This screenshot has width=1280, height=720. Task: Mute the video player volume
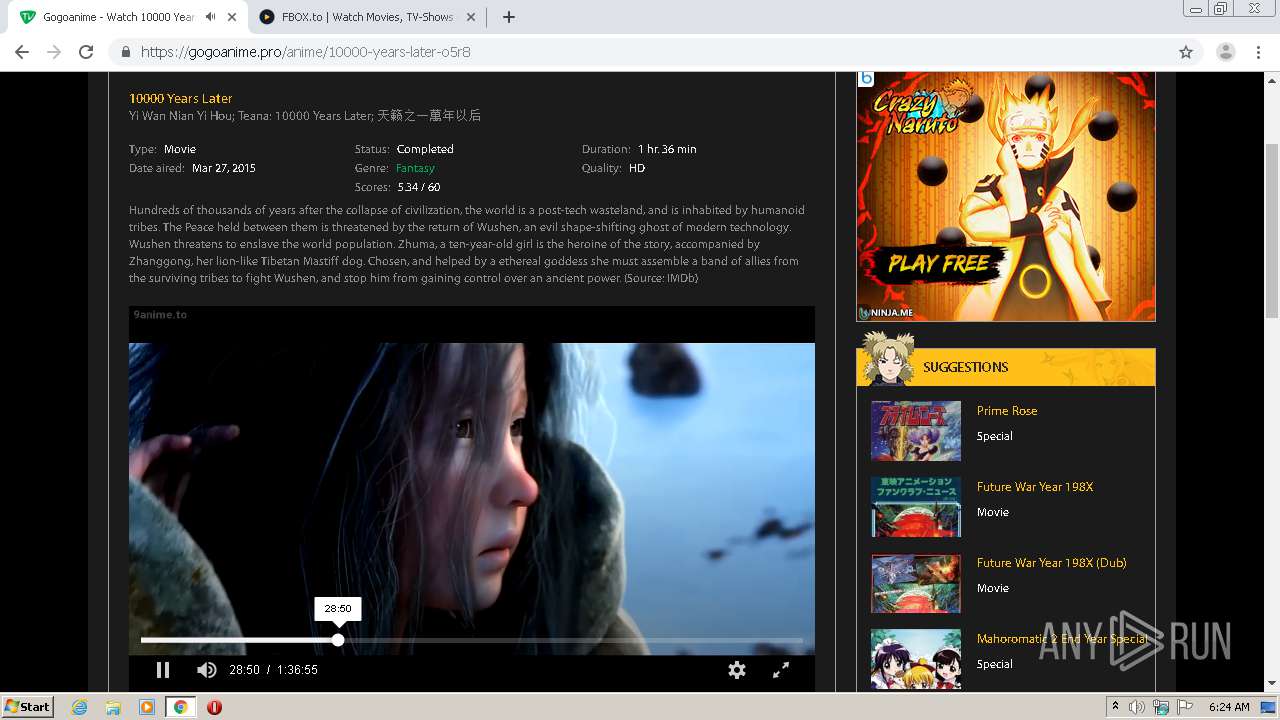coord(207,670)
